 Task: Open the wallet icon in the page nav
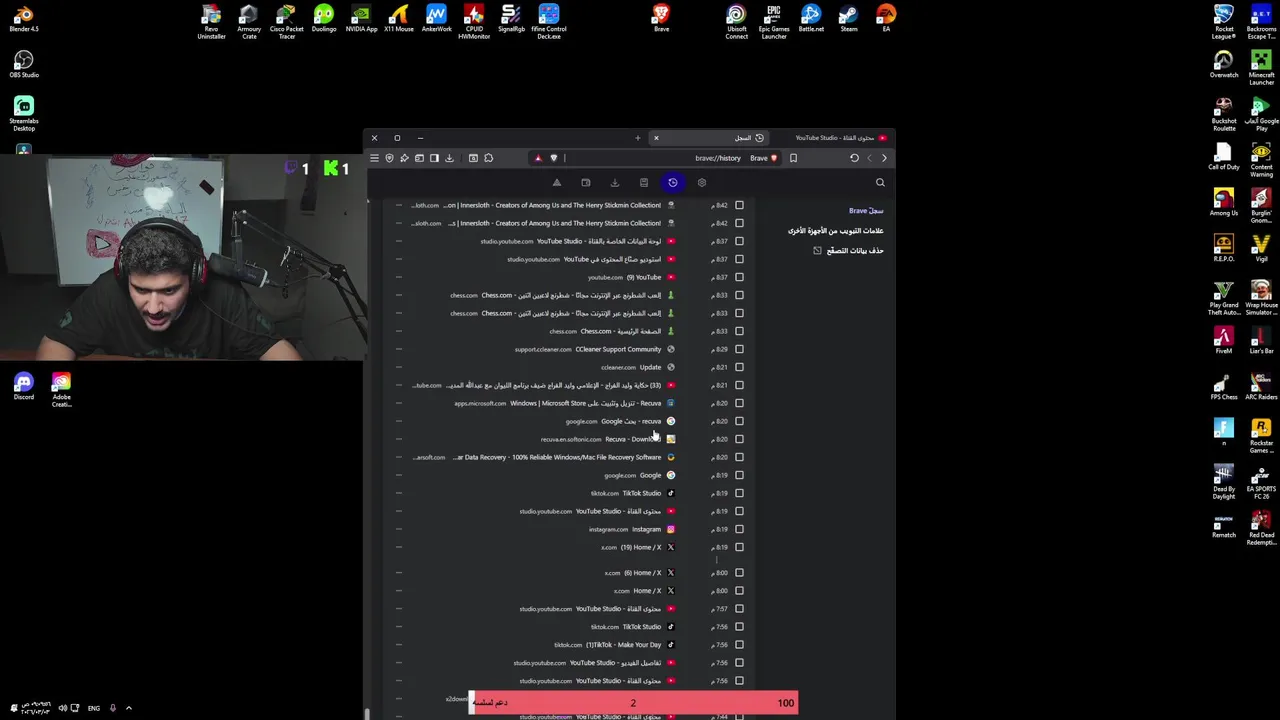585,183
